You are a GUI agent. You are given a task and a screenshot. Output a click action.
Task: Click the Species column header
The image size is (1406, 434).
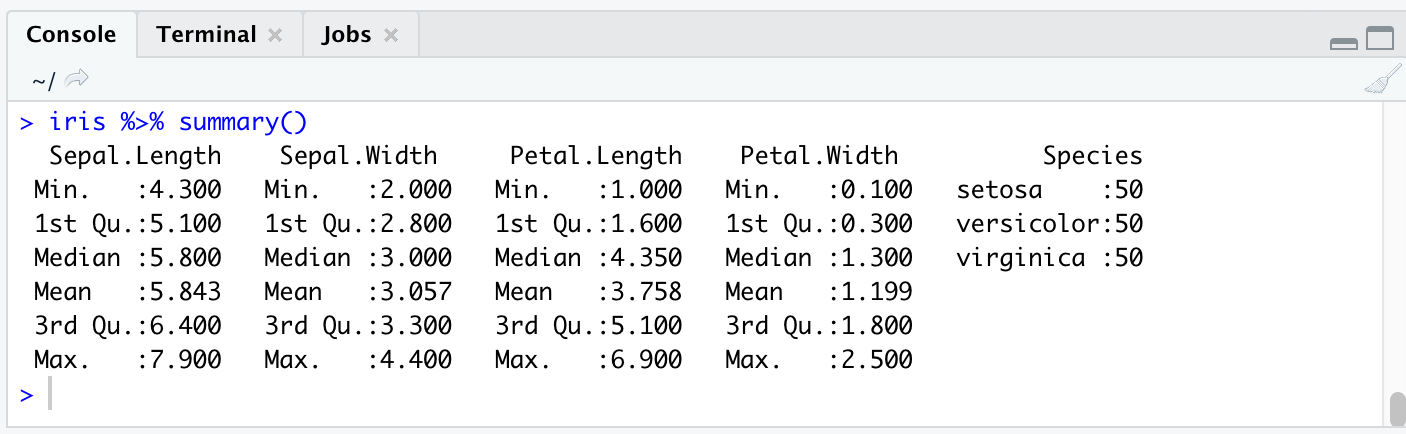[1092, 156]
